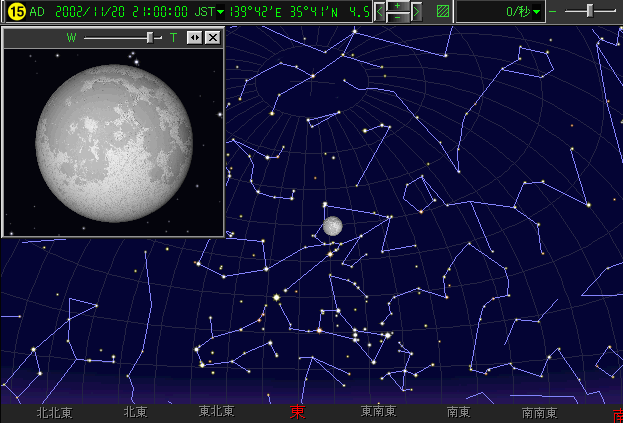The image size is (623, 423).
Task: Click left bracket arrow beside magnification
Action: [379, 11]
